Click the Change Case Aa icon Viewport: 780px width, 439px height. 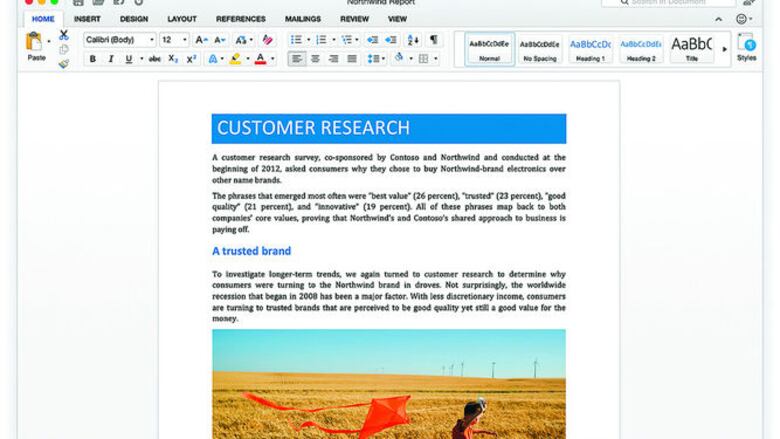click(x=241, y=40)
